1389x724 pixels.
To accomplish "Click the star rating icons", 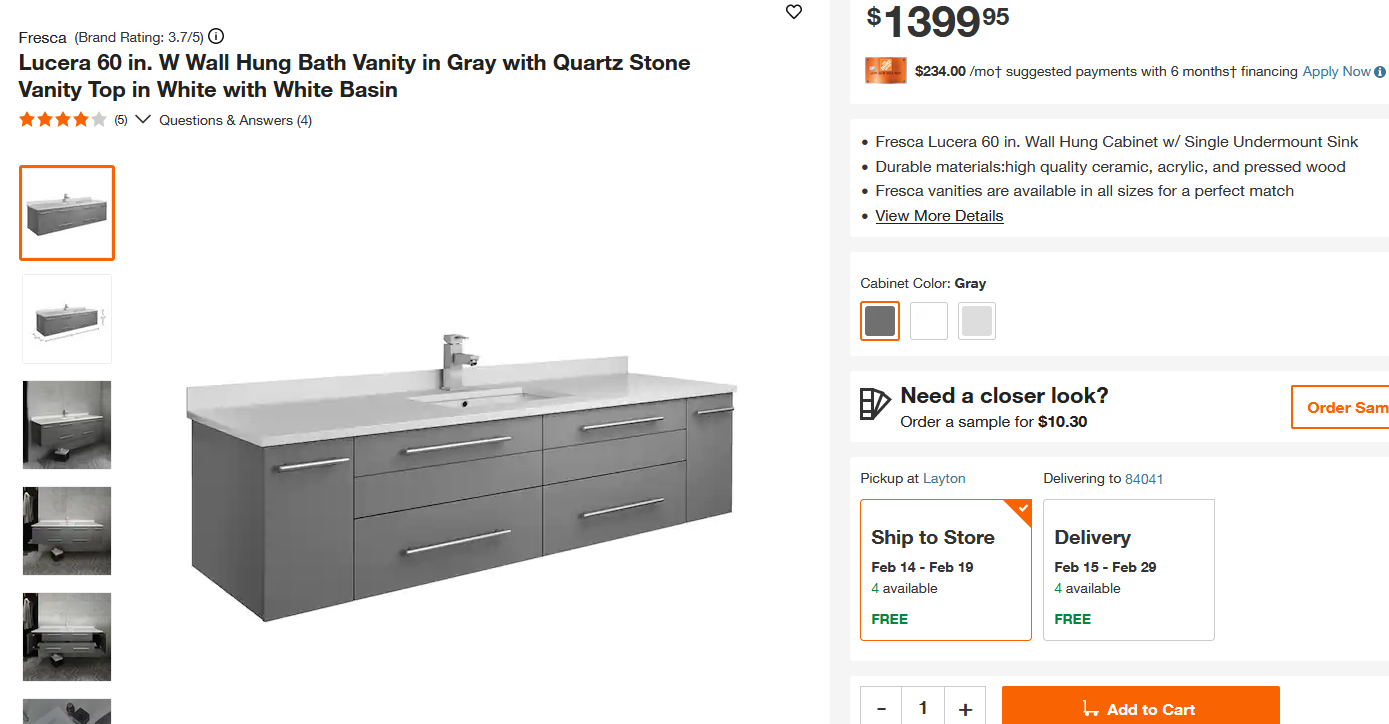I will [62, 120].
